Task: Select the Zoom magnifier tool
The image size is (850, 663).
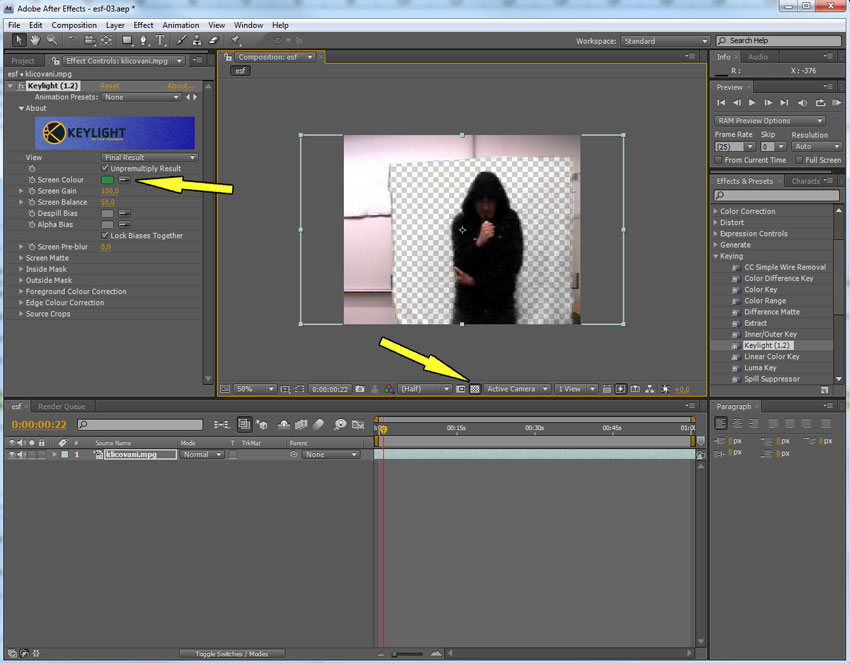Action: [x=52, y=40]
